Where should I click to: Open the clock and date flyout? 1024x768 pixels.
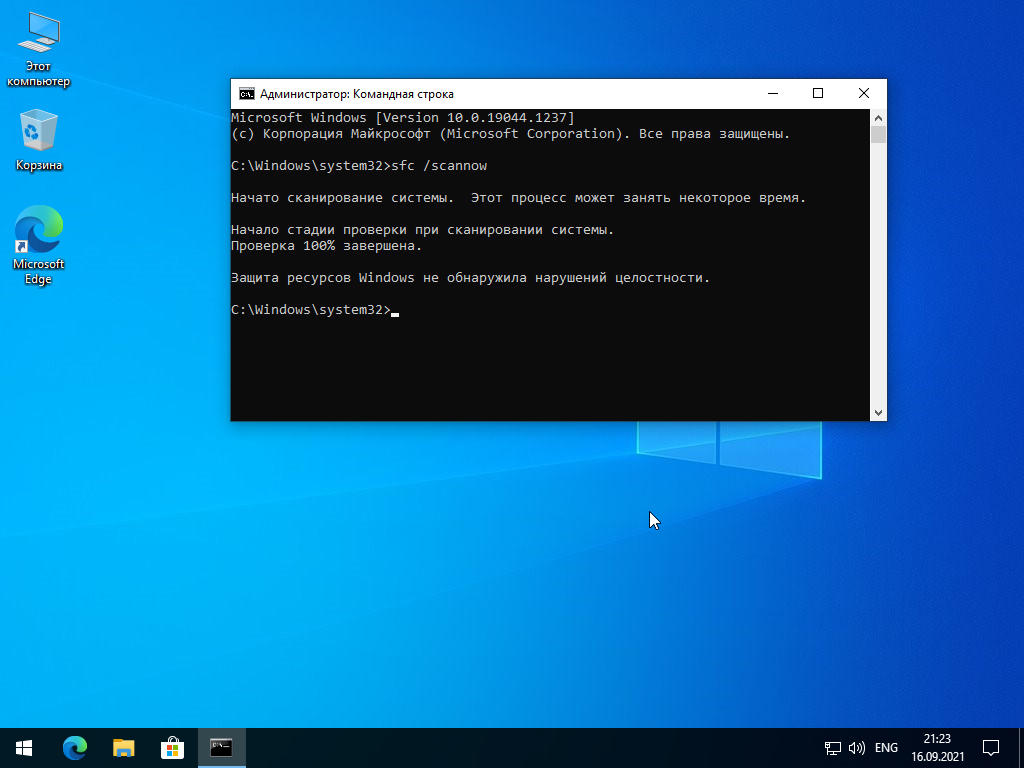[x=937, y=747]
